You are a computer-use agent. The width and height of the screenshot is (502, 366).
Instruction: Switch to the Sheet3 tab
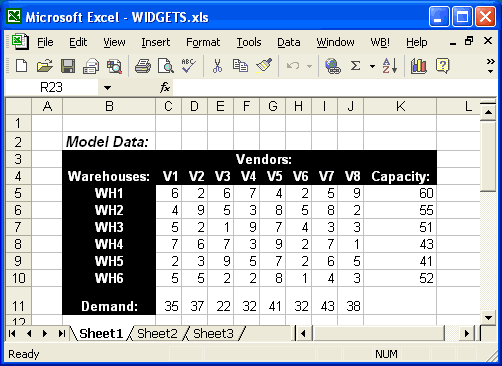coord(213,333)
